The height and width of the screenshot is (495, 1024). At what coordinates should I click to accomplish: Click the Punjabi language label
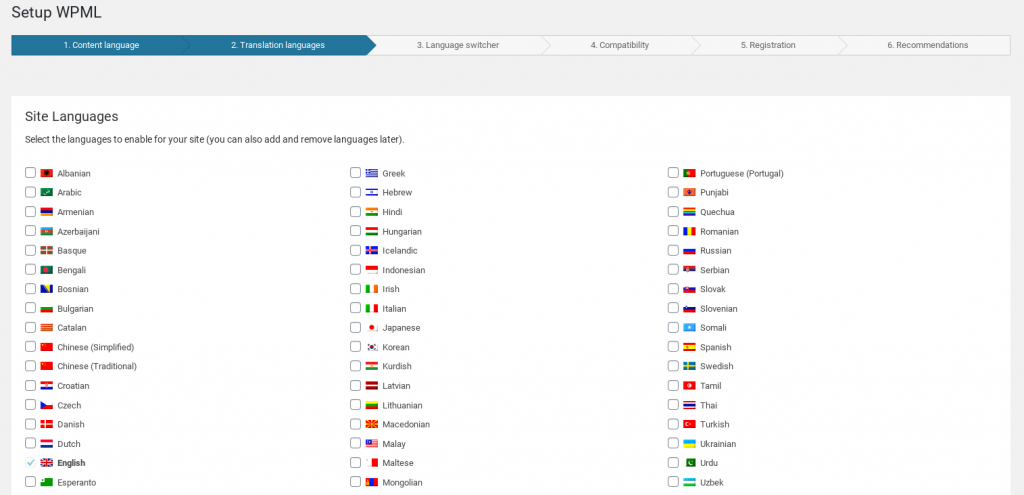(x=714, y=193)
